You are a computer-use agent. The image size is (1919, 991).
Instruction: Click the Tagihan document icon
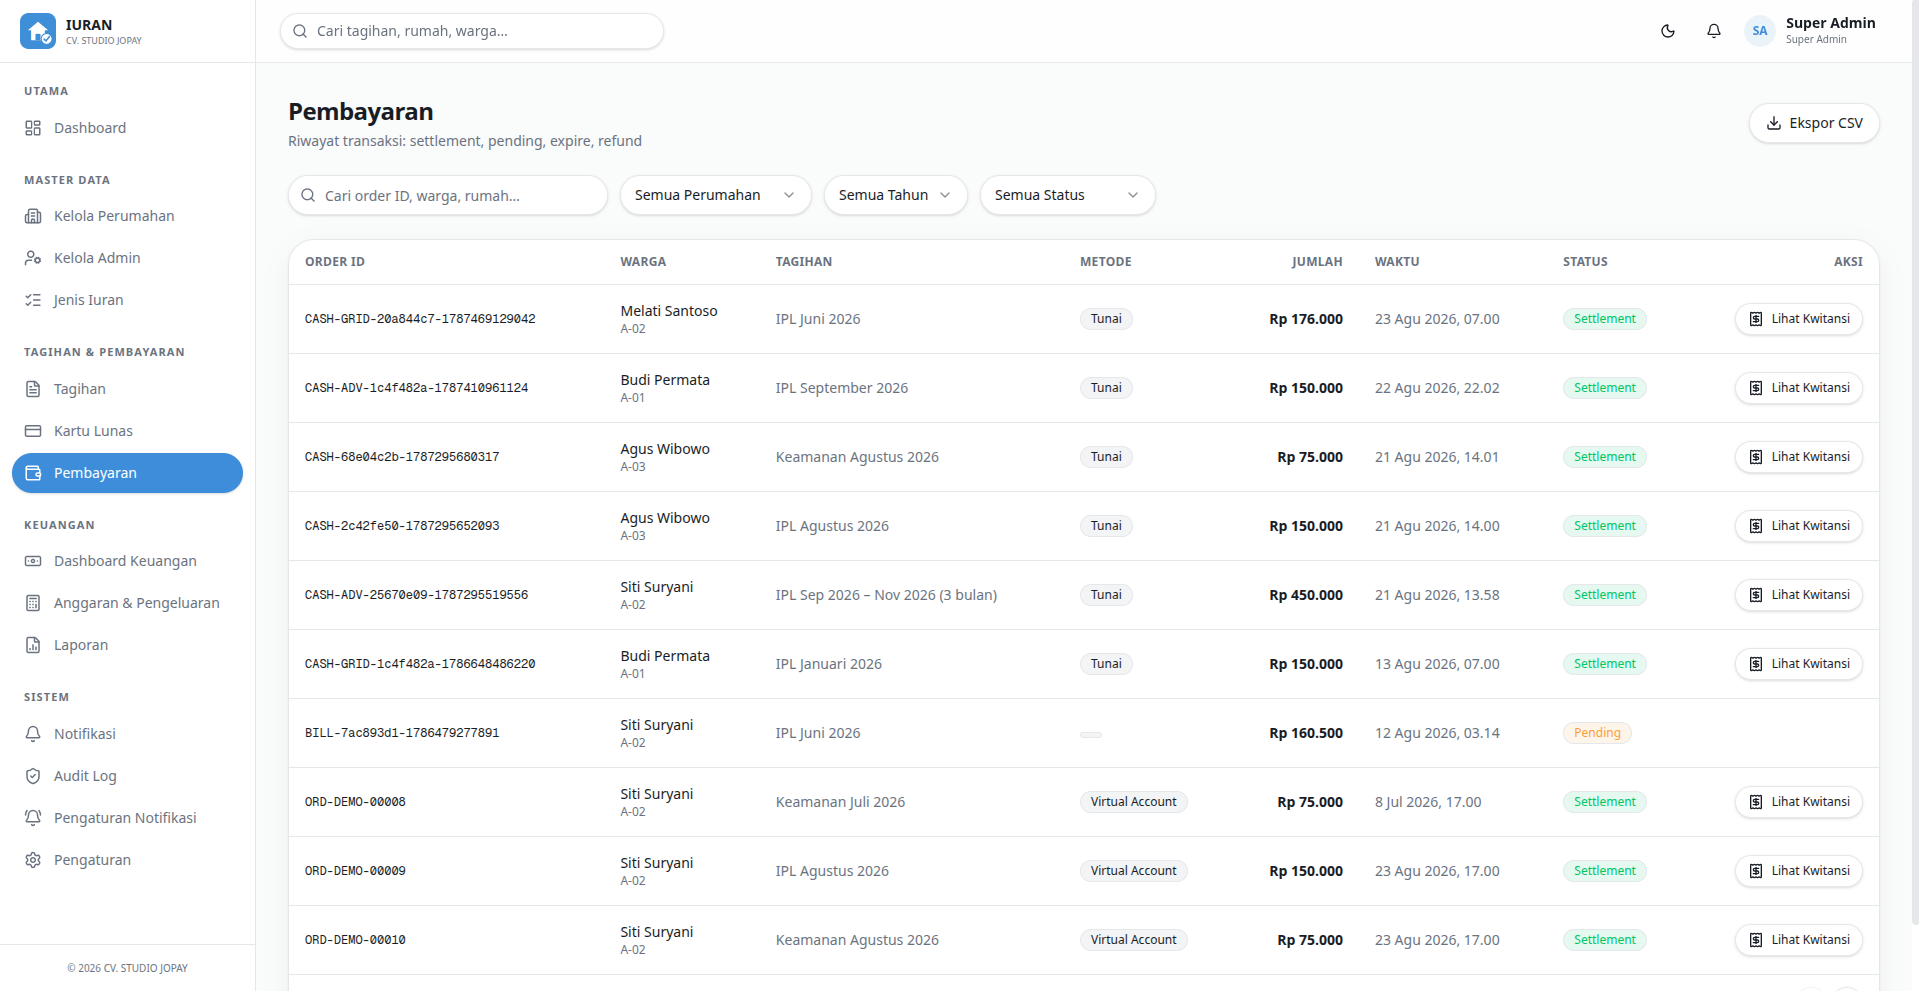coord(33,389)
